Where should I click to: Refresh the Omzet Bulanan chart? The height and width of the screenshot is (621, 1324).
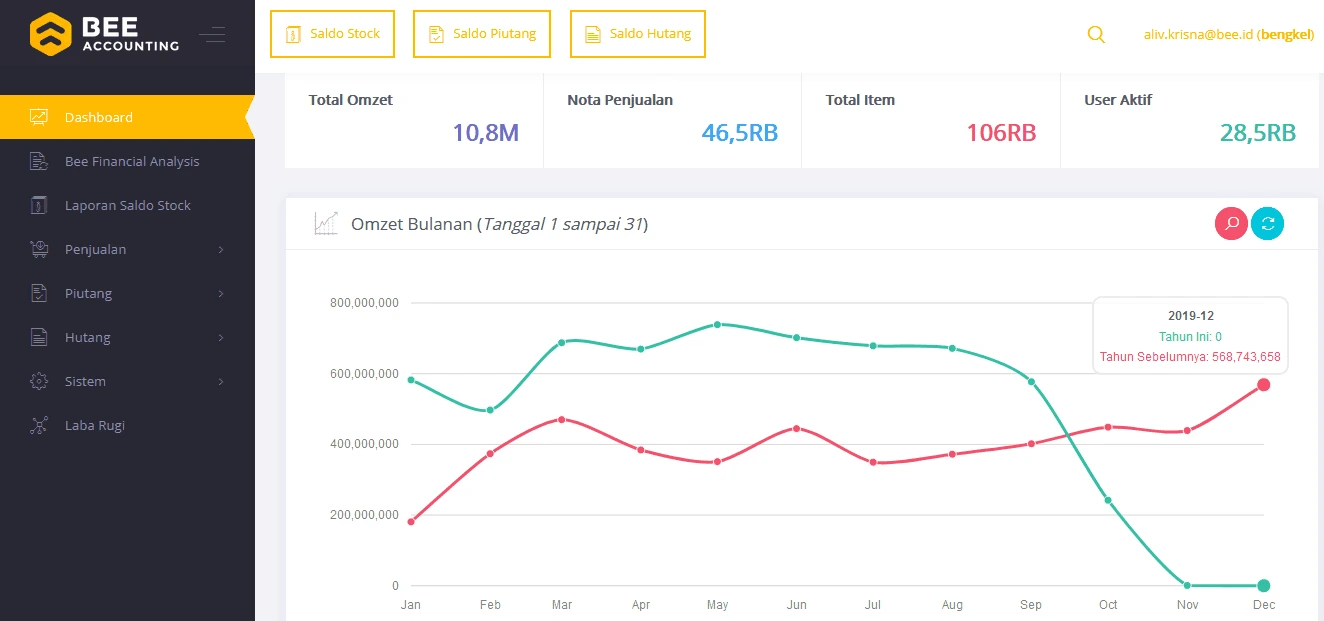click(1267, 223)
